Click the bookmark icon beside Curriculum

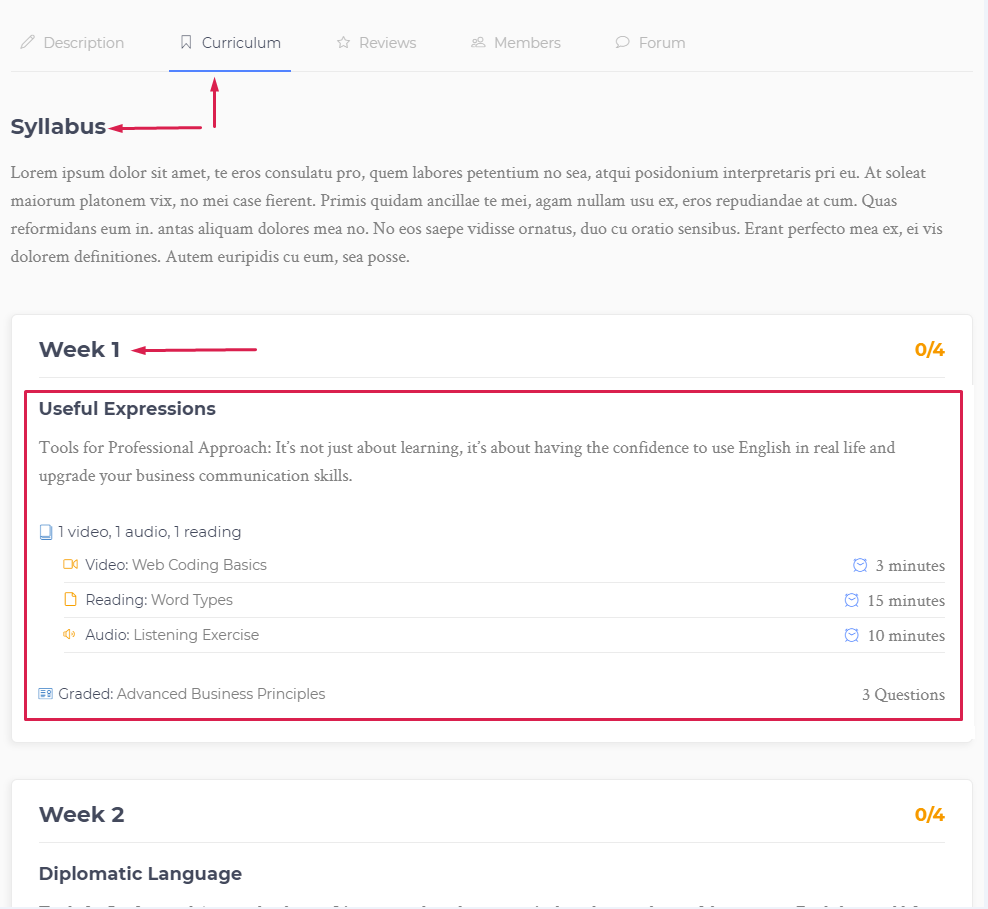(x=186, y=42)
